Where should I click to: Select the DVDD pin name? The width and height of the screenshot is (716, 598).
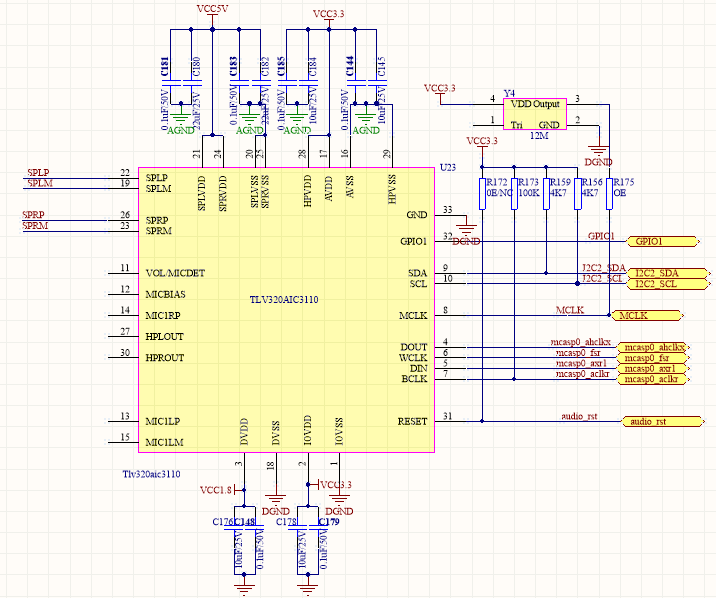pyautogui.click(x=244, y=431)
